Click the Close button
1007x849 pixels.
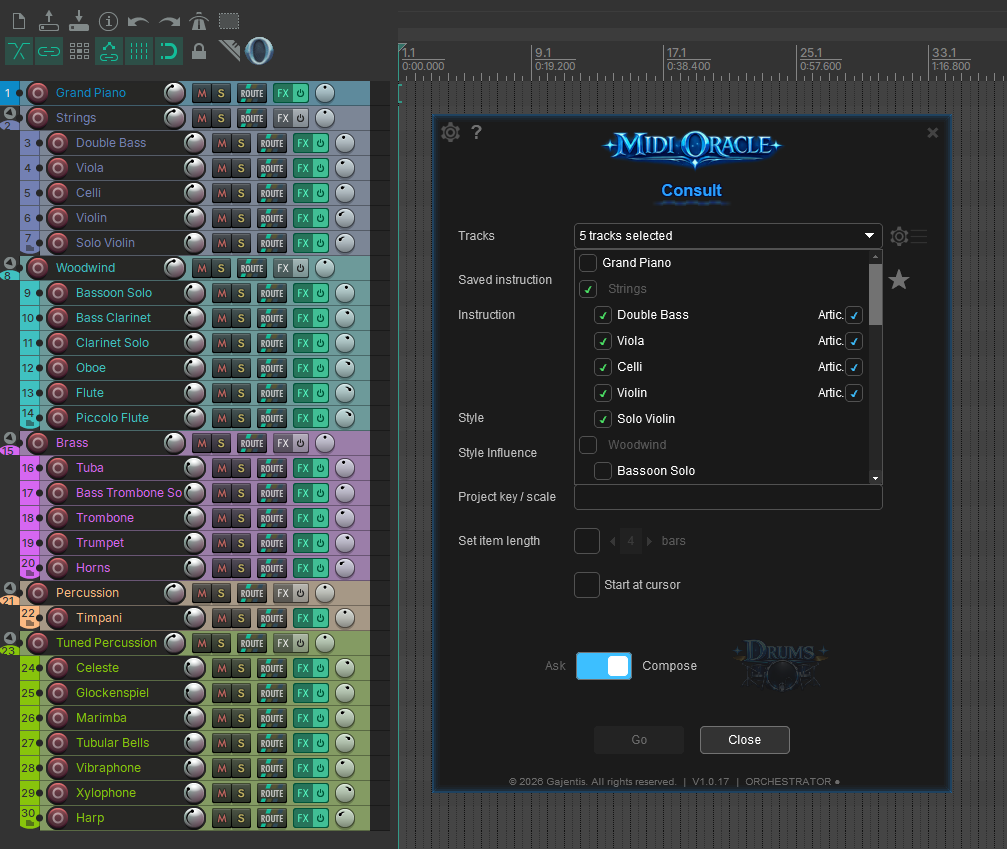pyautogui.click(x=744, y=740)
